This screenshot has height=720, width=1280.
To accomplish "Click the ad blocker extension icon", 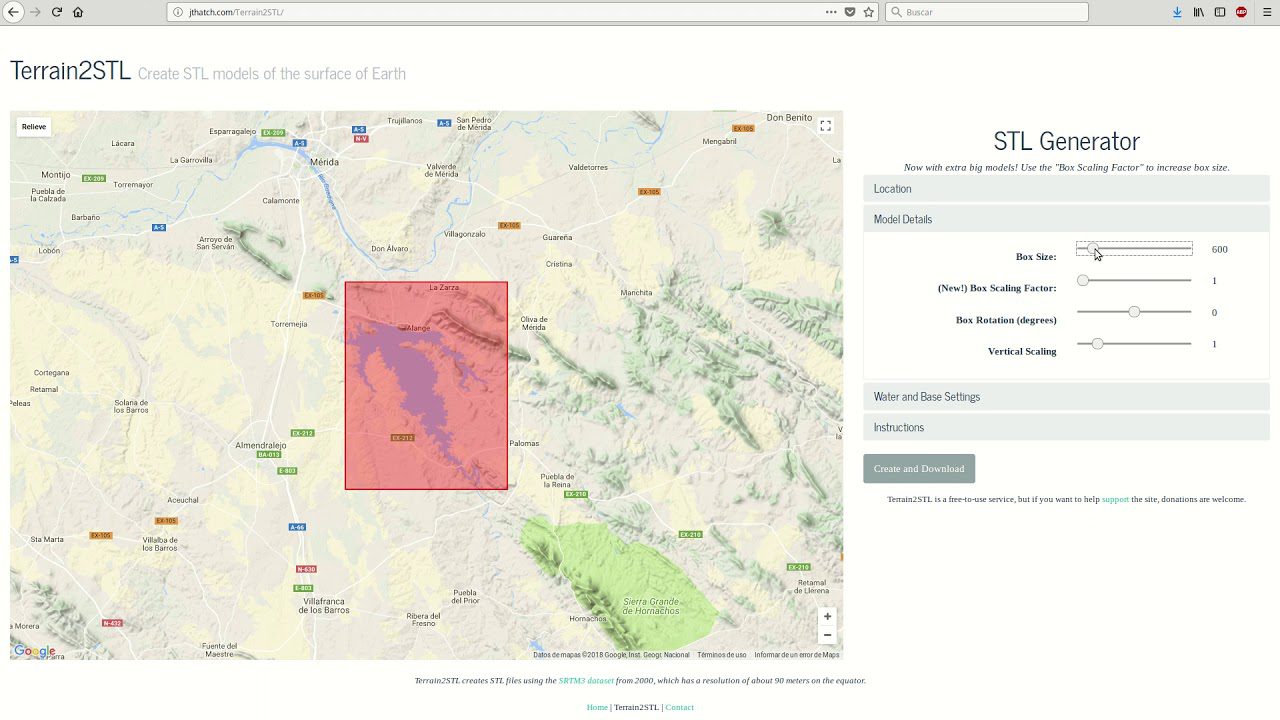I will pyautogui.click(x=1241, y=12).
